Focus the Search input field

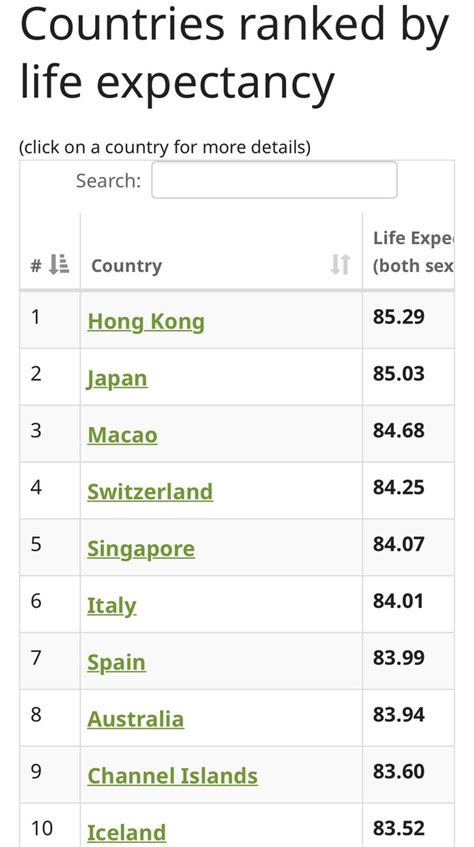tap(274, 180)
